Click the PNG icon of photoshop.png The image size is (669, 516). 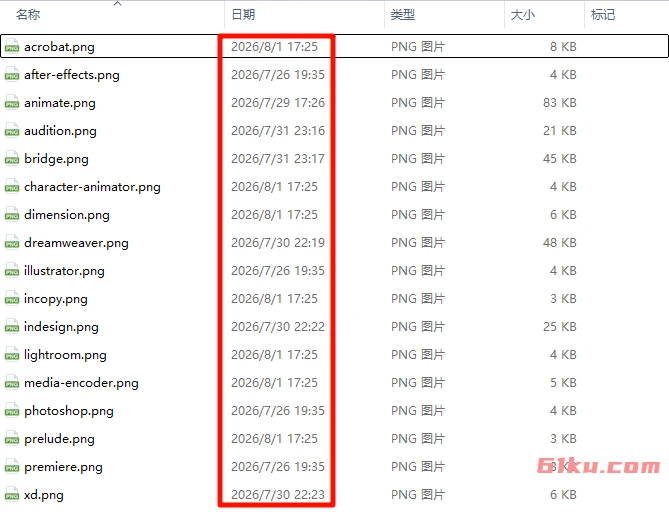tap(12, 411)
